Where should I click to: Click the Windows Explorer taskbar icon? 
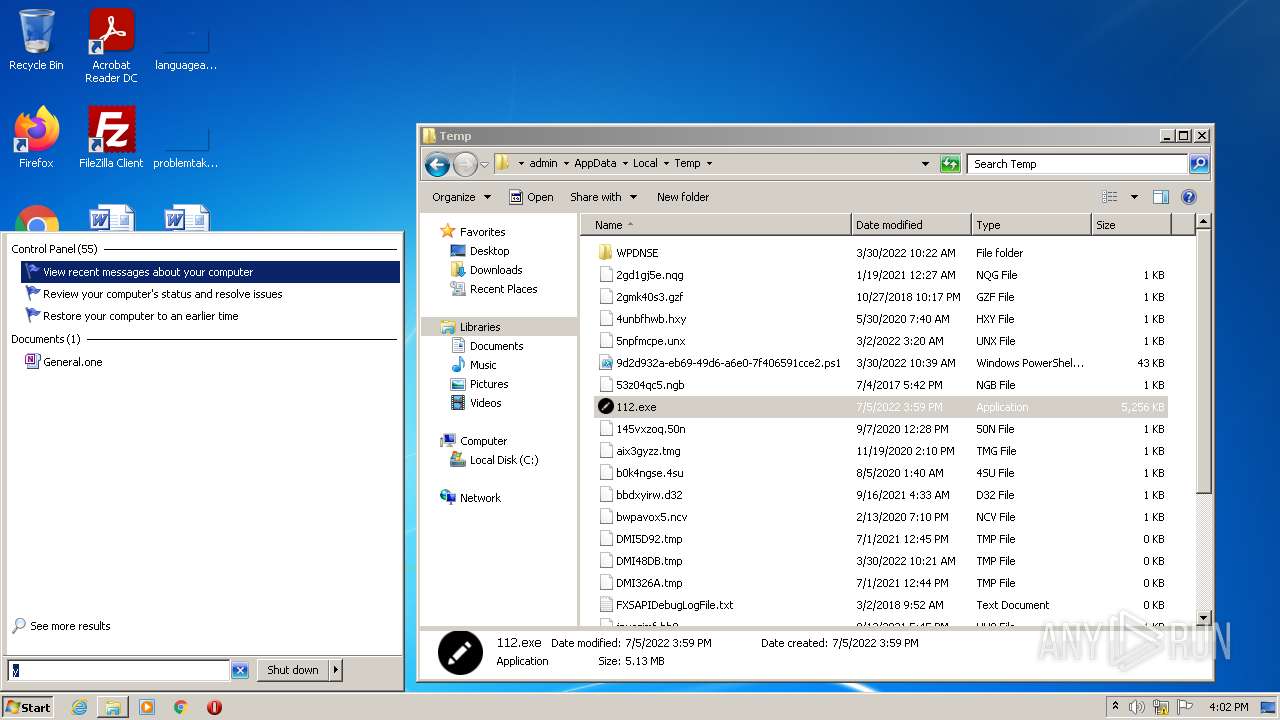click(x=113, y=707)
